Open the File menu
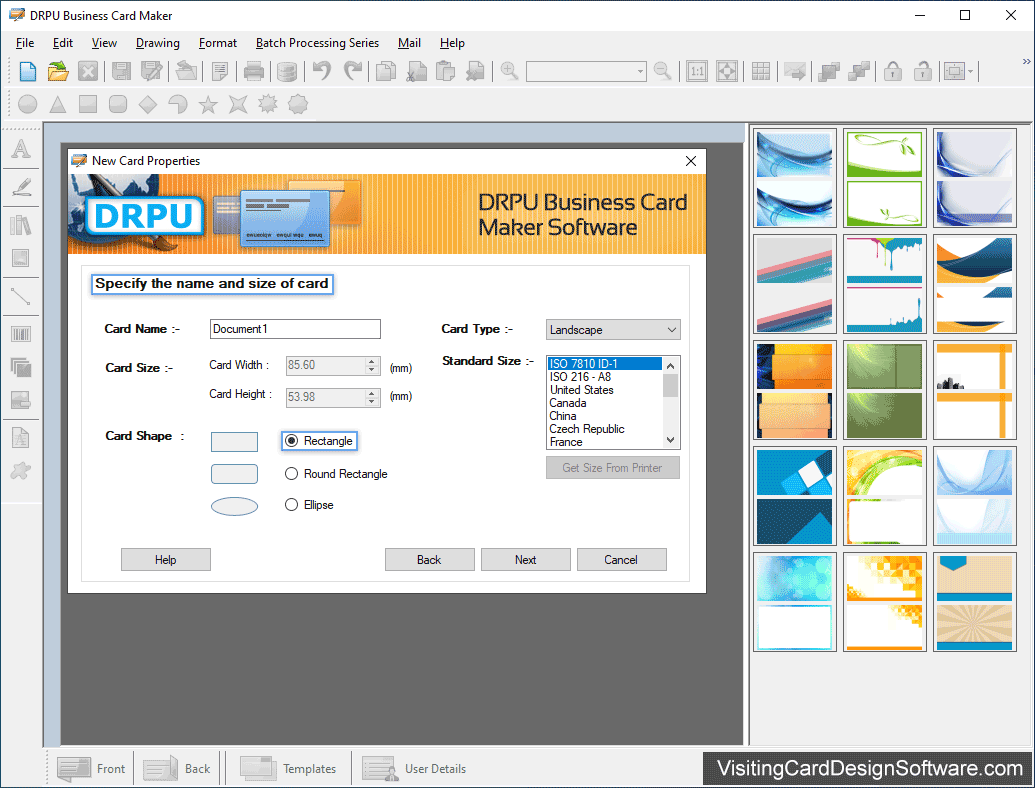This screenshot has width=1035, height=788. click(25, 43)
